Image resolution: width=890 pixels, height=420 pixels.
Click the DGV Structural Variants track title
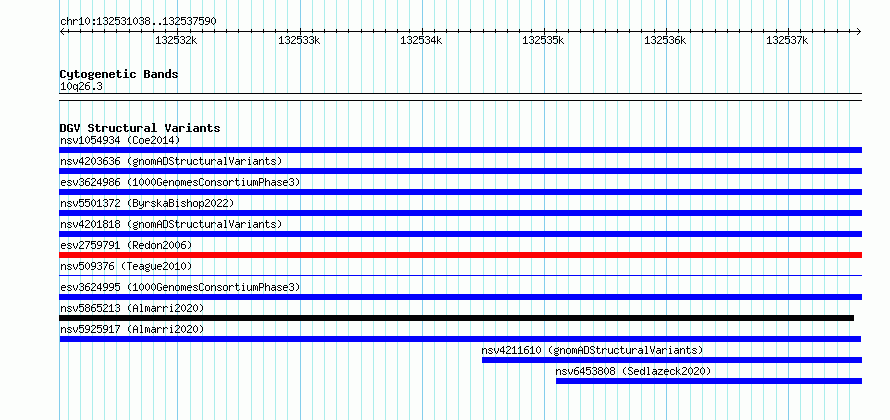point(140,128)
